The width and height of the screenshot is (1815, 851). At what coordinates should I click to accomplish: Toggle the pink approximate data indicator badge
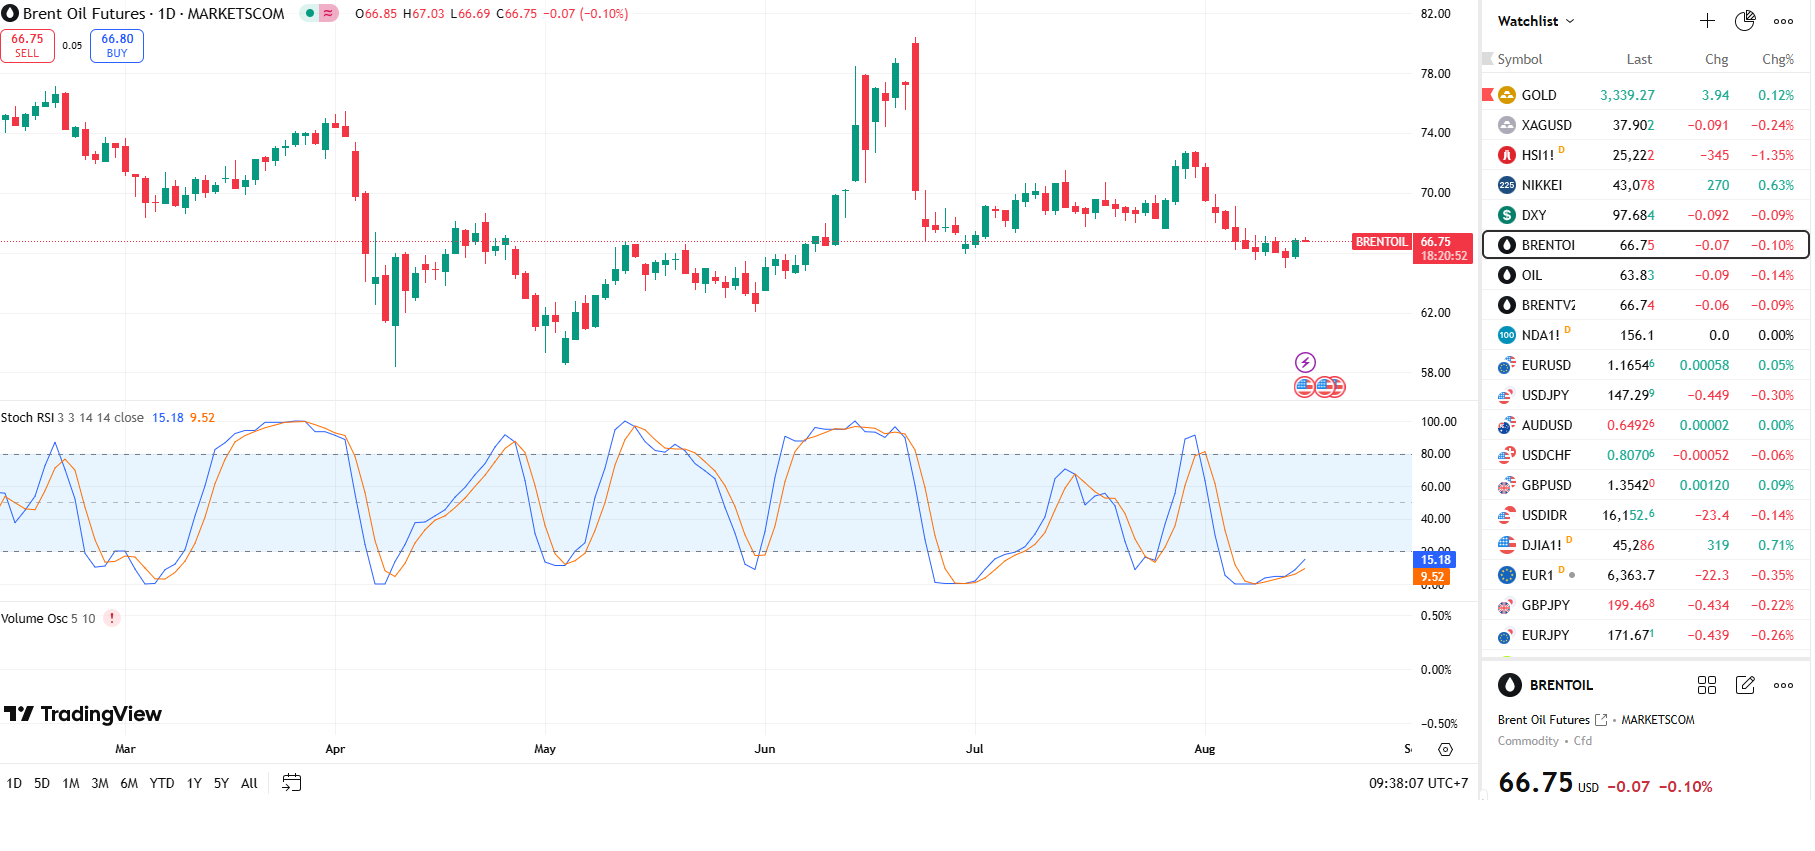pyautogui.click(x=328, y=14)
